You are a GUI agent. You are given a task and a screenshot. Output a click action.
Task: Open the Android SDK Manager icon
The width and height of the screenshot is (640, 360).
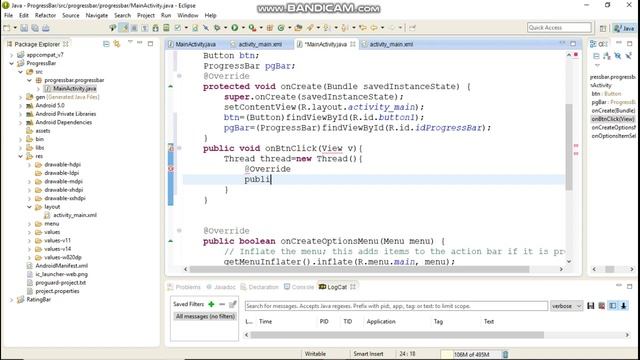tap(156, 28)
